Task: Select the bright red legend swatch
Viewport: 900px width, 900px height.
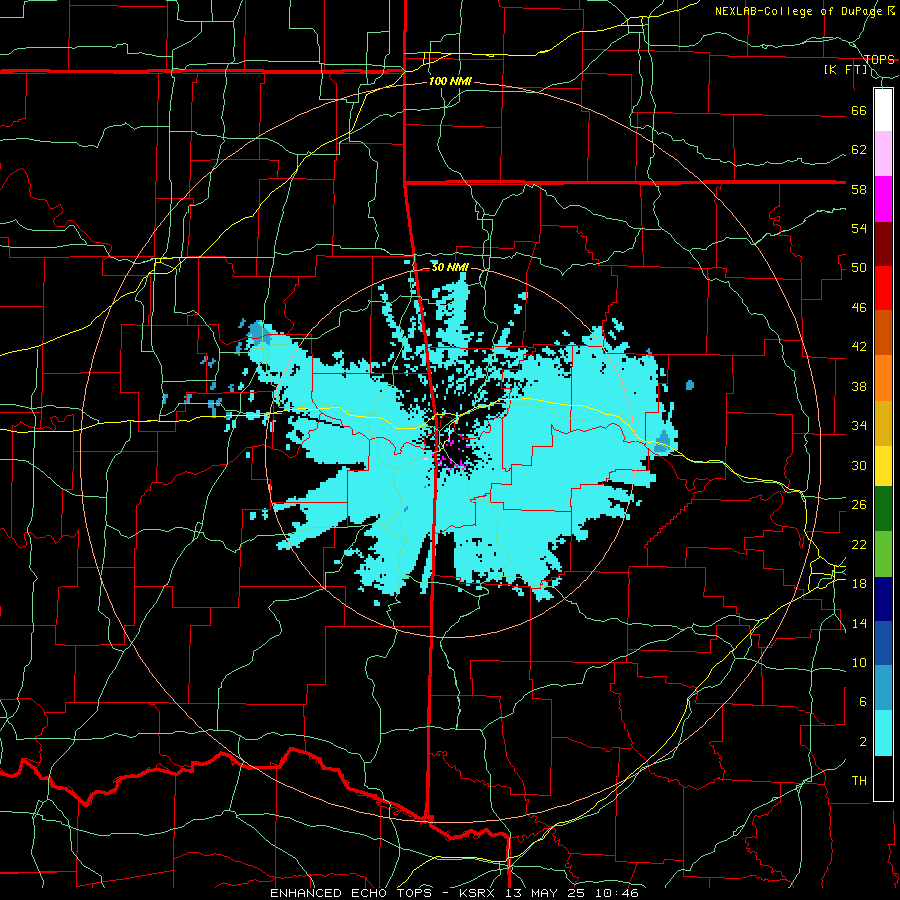Action: click(x=883, y=288)
